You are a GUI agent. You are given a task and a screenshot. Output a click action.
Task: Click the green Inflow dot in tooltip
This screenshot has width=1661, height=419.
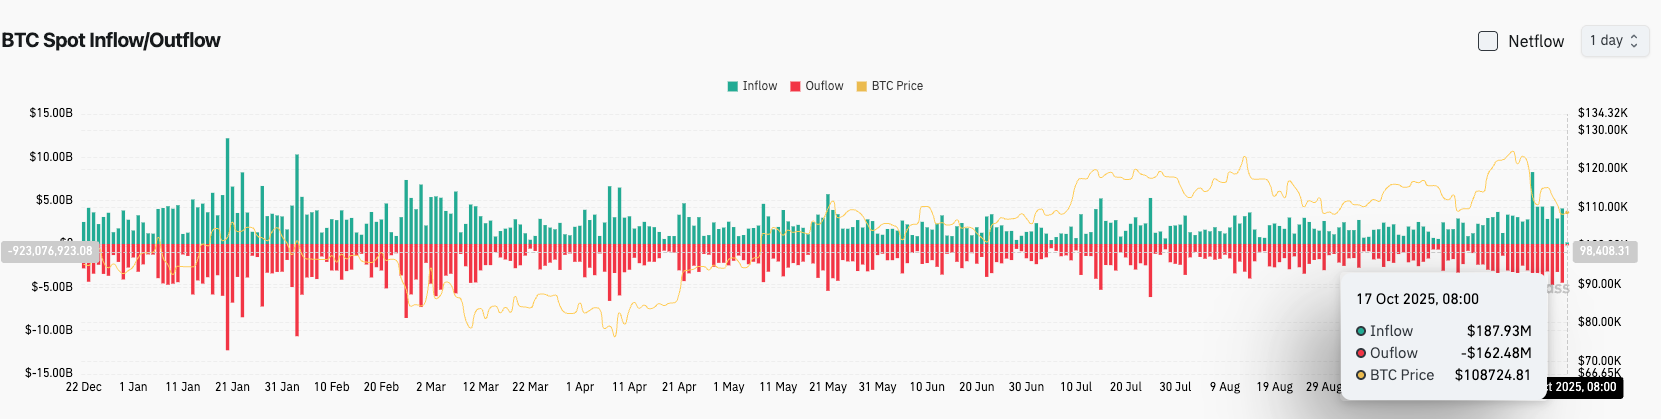(x=1361, y=331)
